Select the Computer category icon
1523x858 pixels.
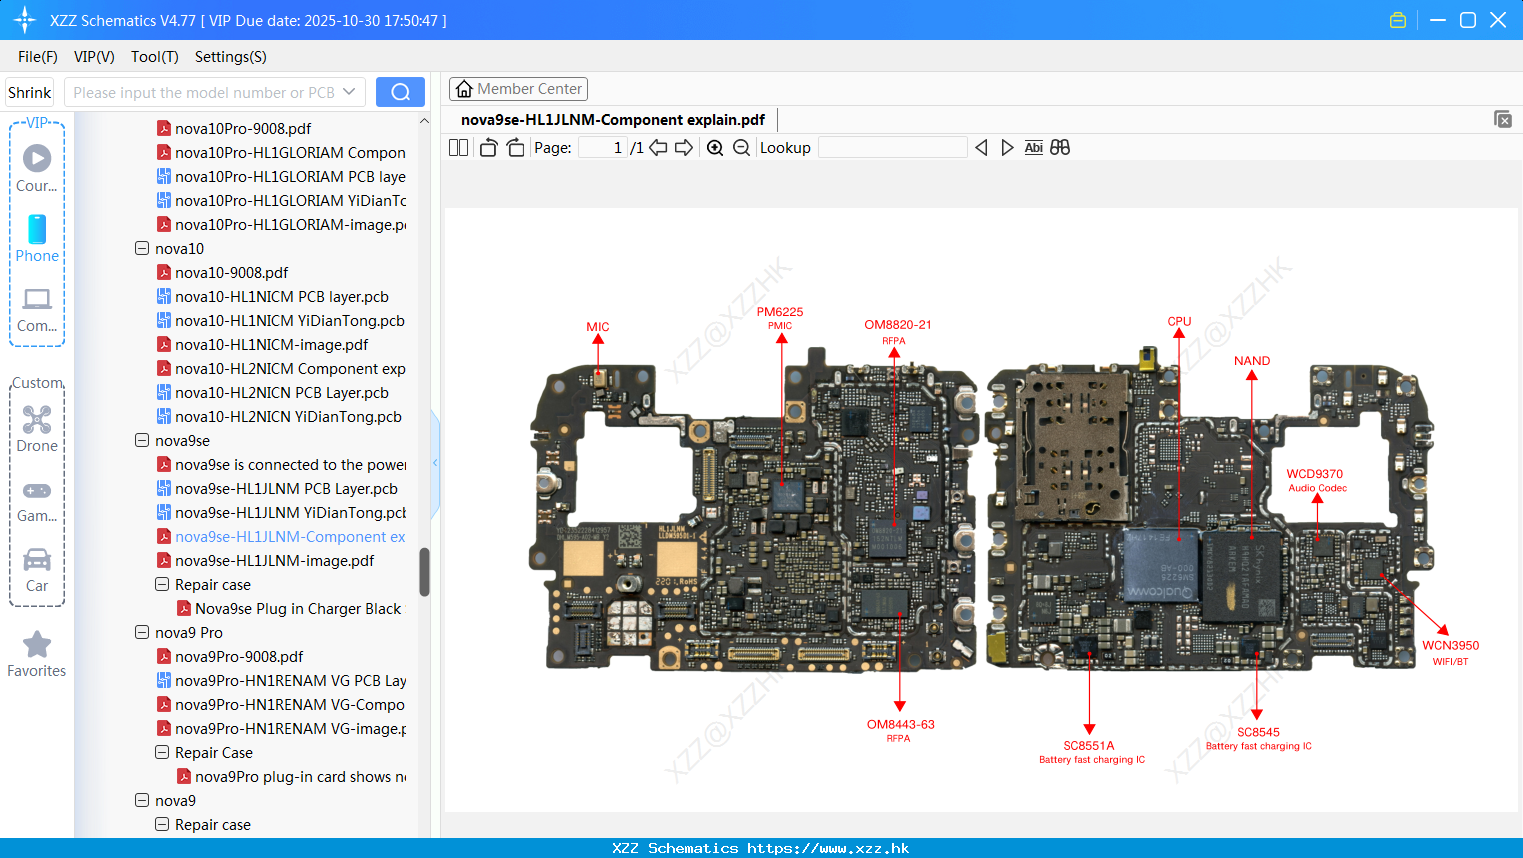[x=37, y=309]
